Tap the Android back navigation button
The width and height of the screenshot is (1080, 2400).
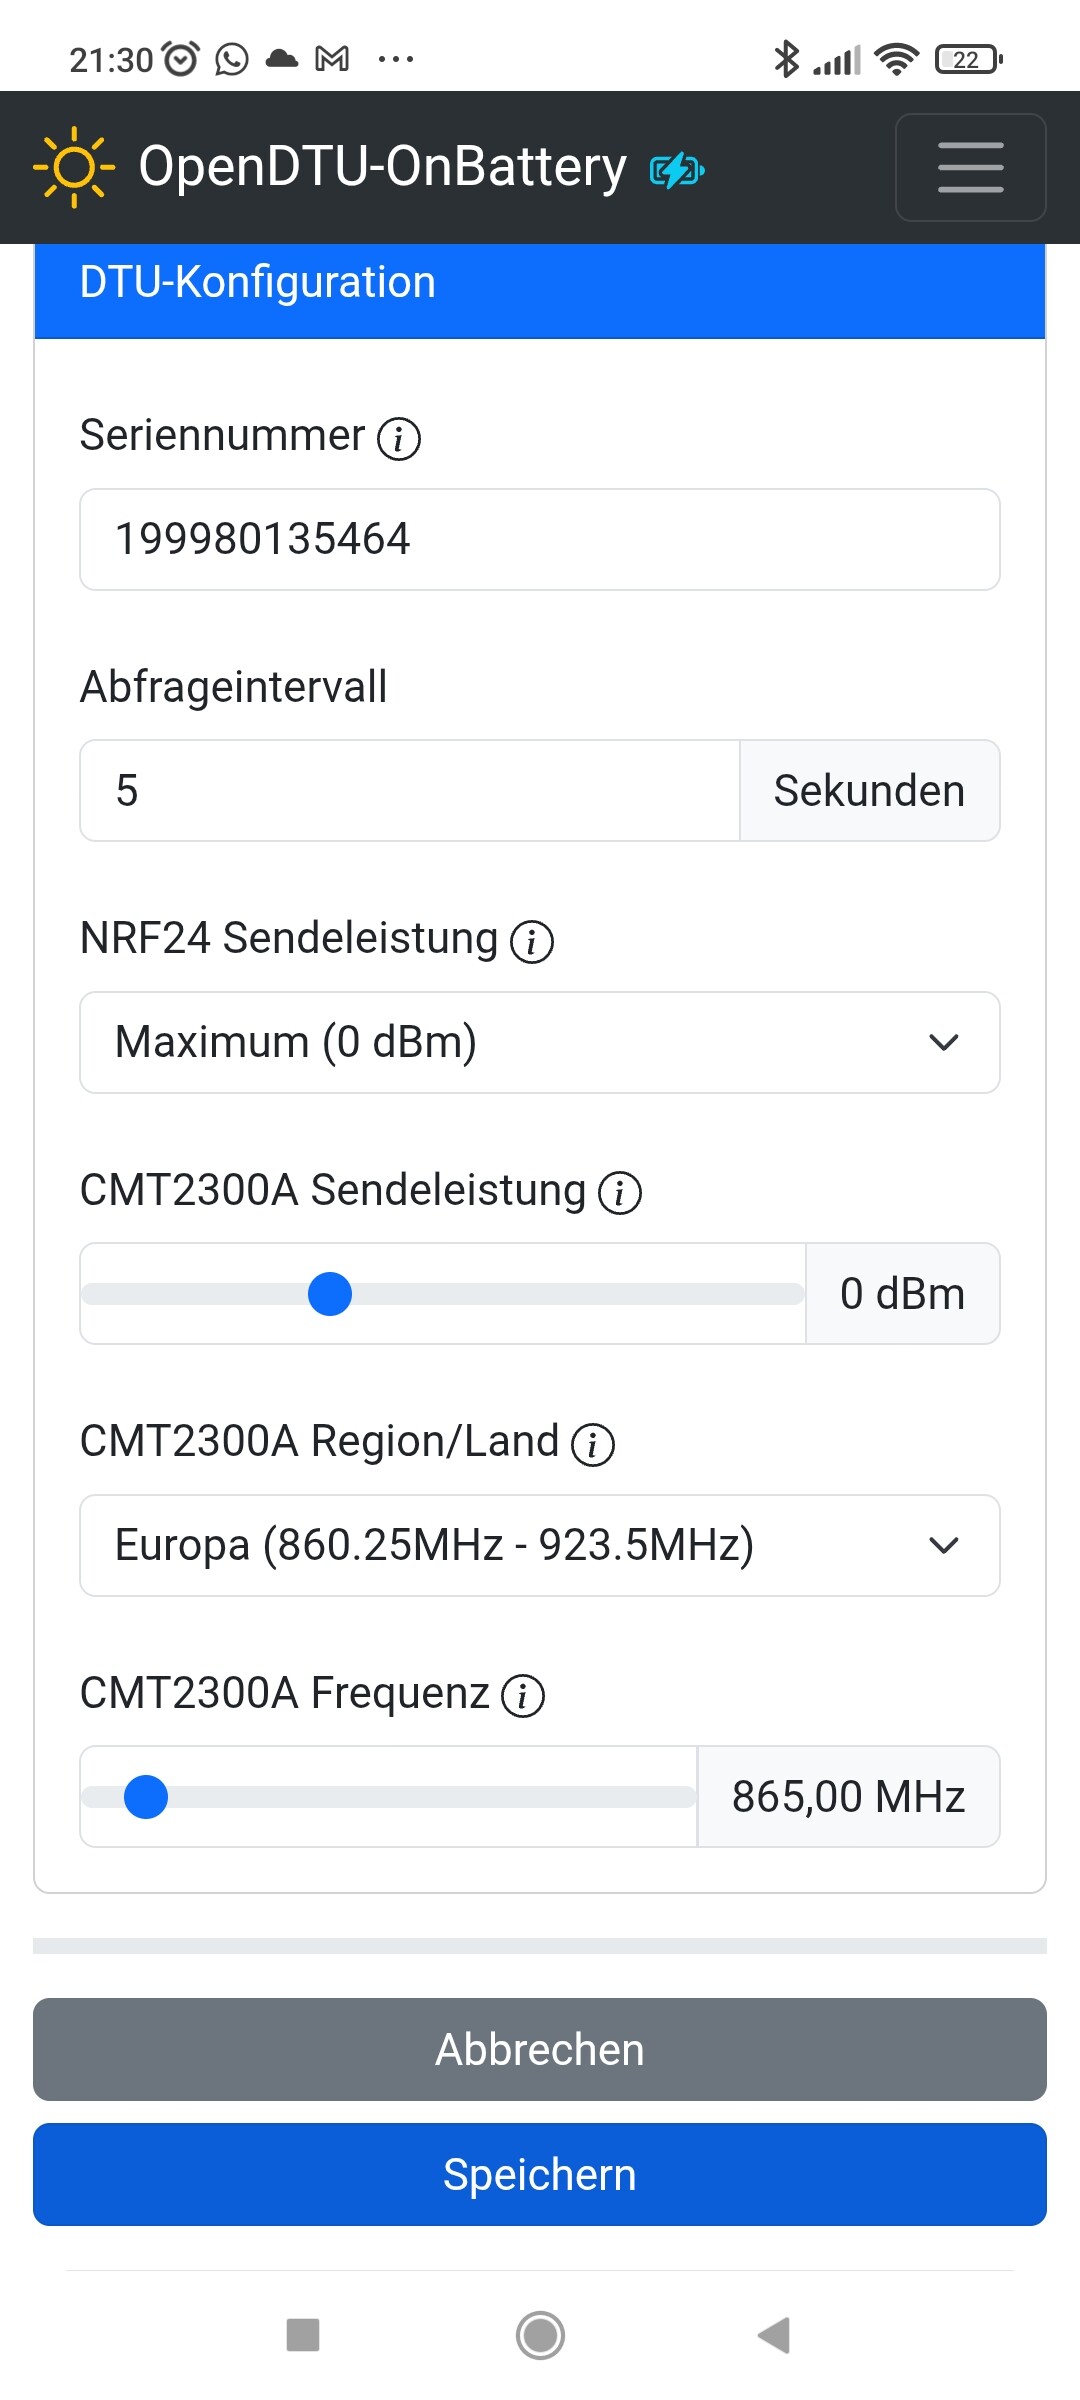pos(774,2336)
